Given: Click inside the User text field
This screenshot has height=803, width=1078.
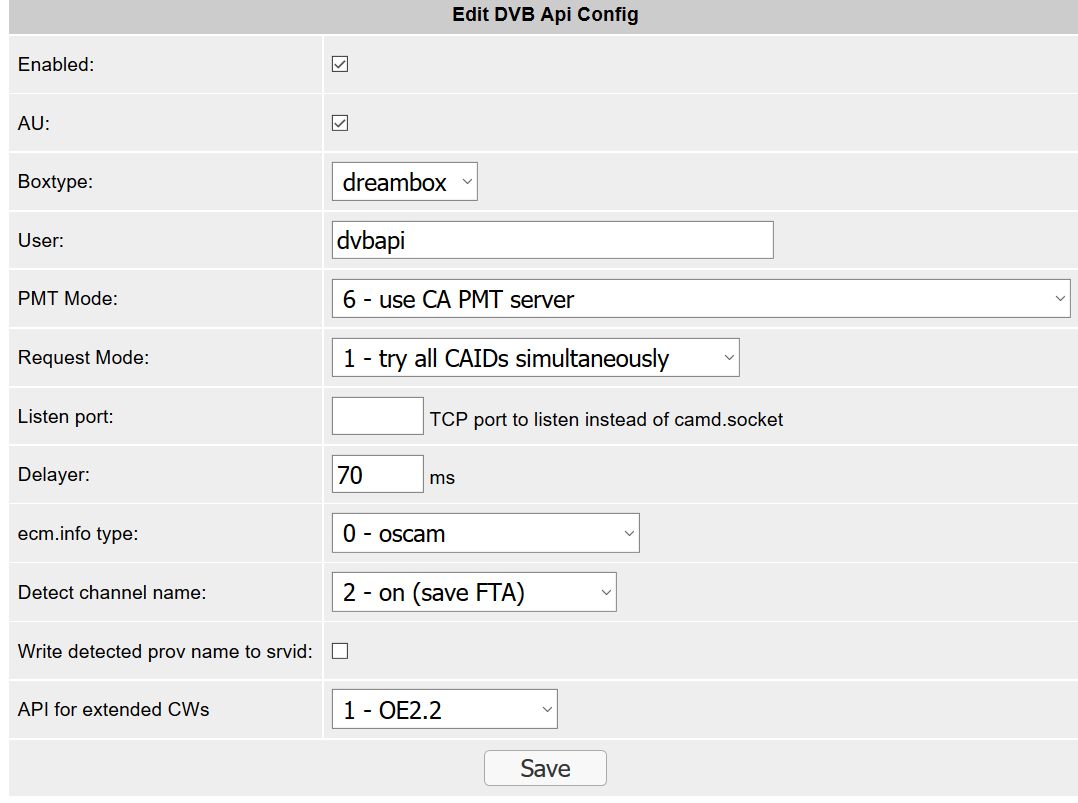Looking at the screenshot, I should point(552,241).
